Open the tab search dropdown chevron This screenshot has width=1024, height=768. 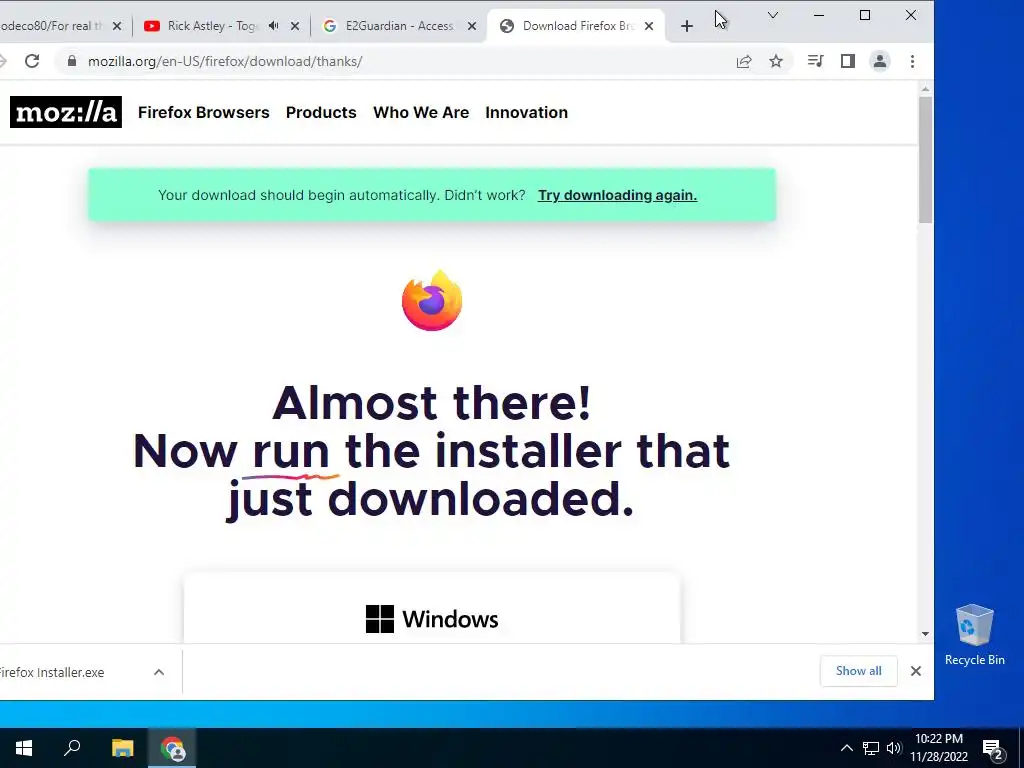click(773, 15)
